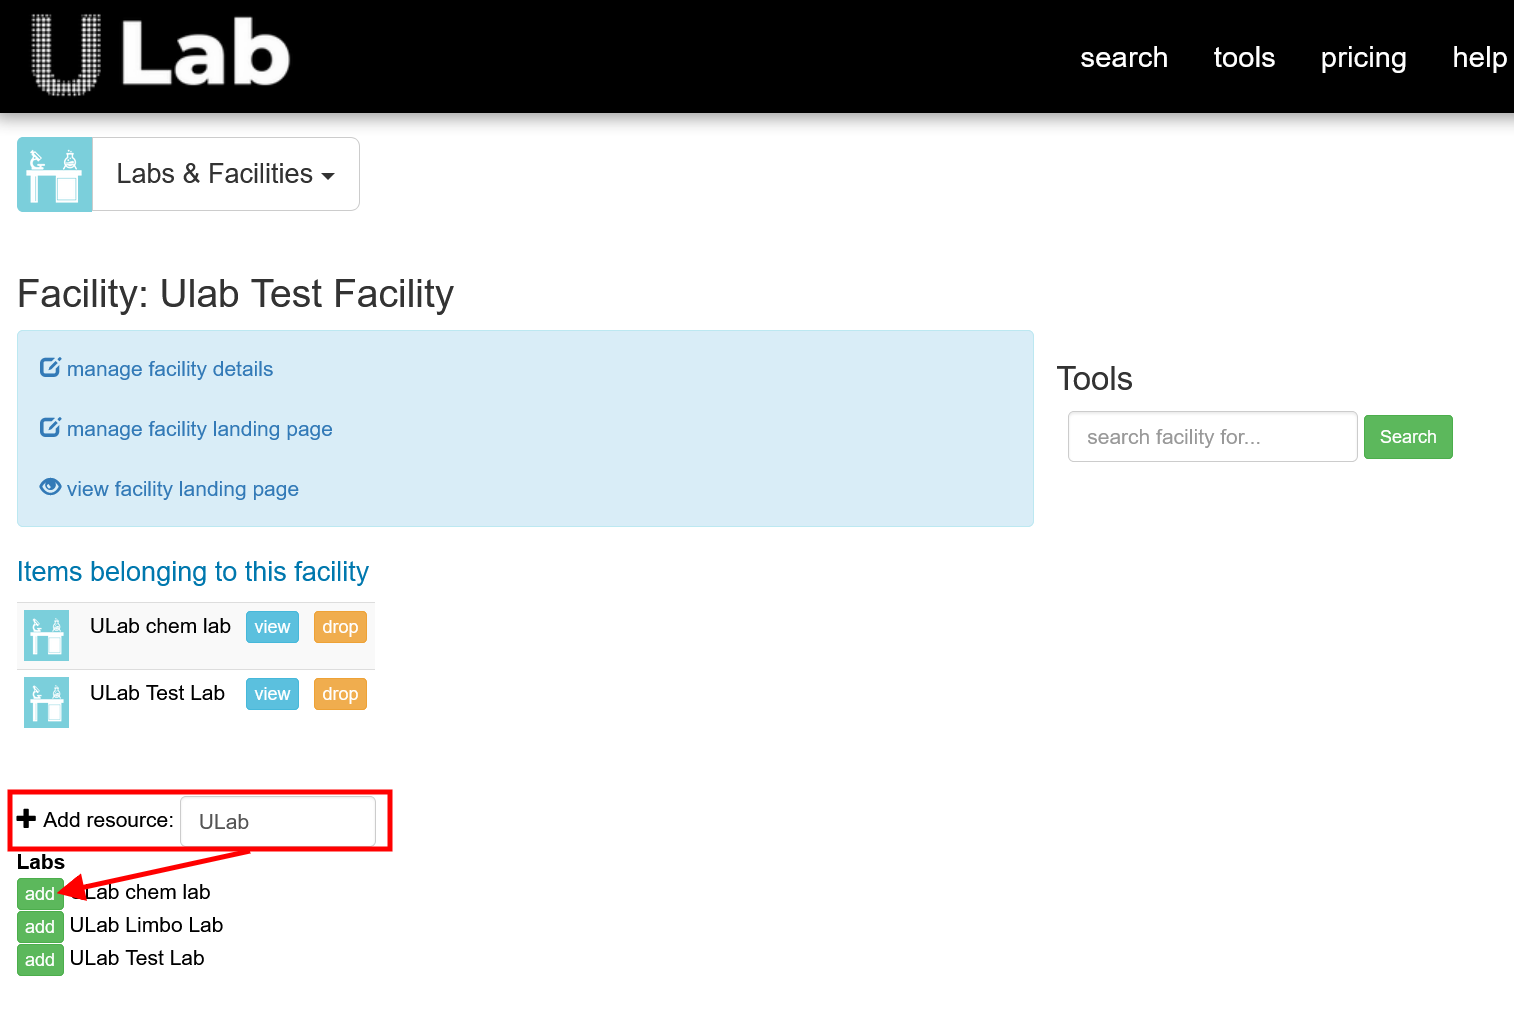
Task: Open the help menu
Action: (x=1479, y=58)
